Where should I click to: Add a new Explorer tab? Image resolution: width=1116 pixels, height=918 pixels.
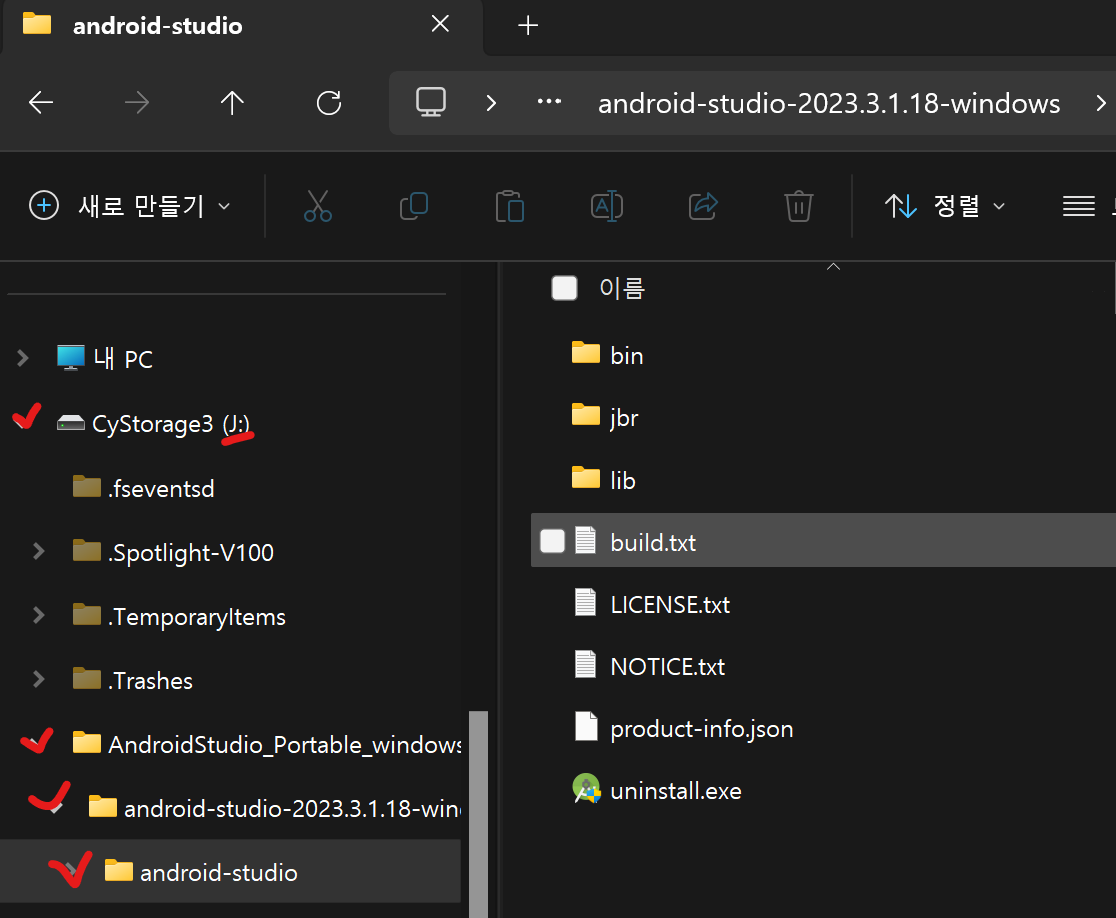(x=527, y=26)
